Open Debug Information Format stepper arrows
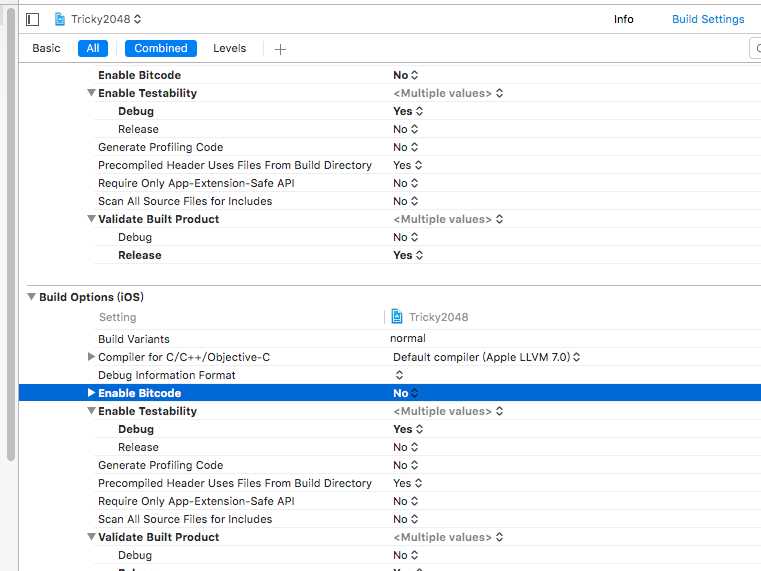Viewport: 761px width, 571px height. 399,375
